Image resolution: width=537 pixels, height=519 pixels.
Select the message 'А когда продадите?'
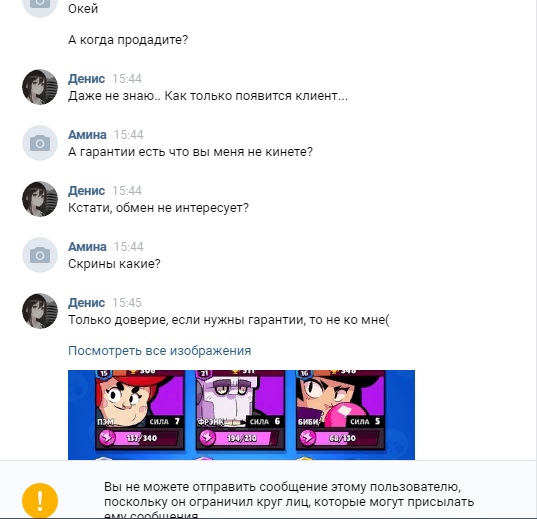tap(128, 40)
